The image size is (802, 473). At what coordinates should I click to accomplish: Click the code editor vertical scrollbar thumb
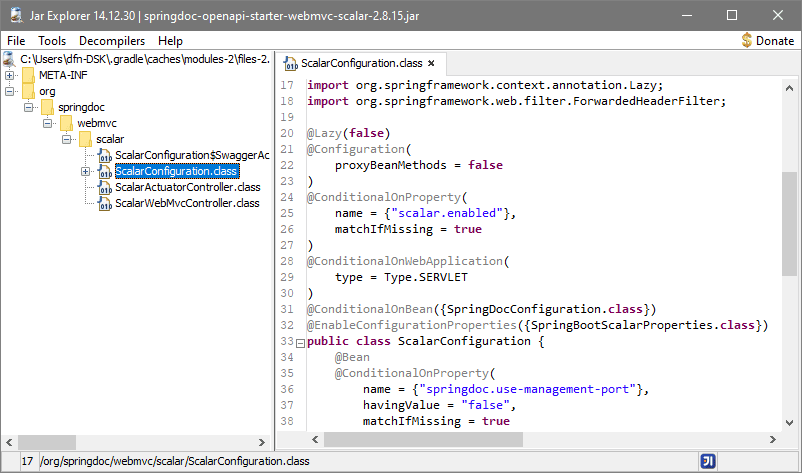tap(789, 224)
